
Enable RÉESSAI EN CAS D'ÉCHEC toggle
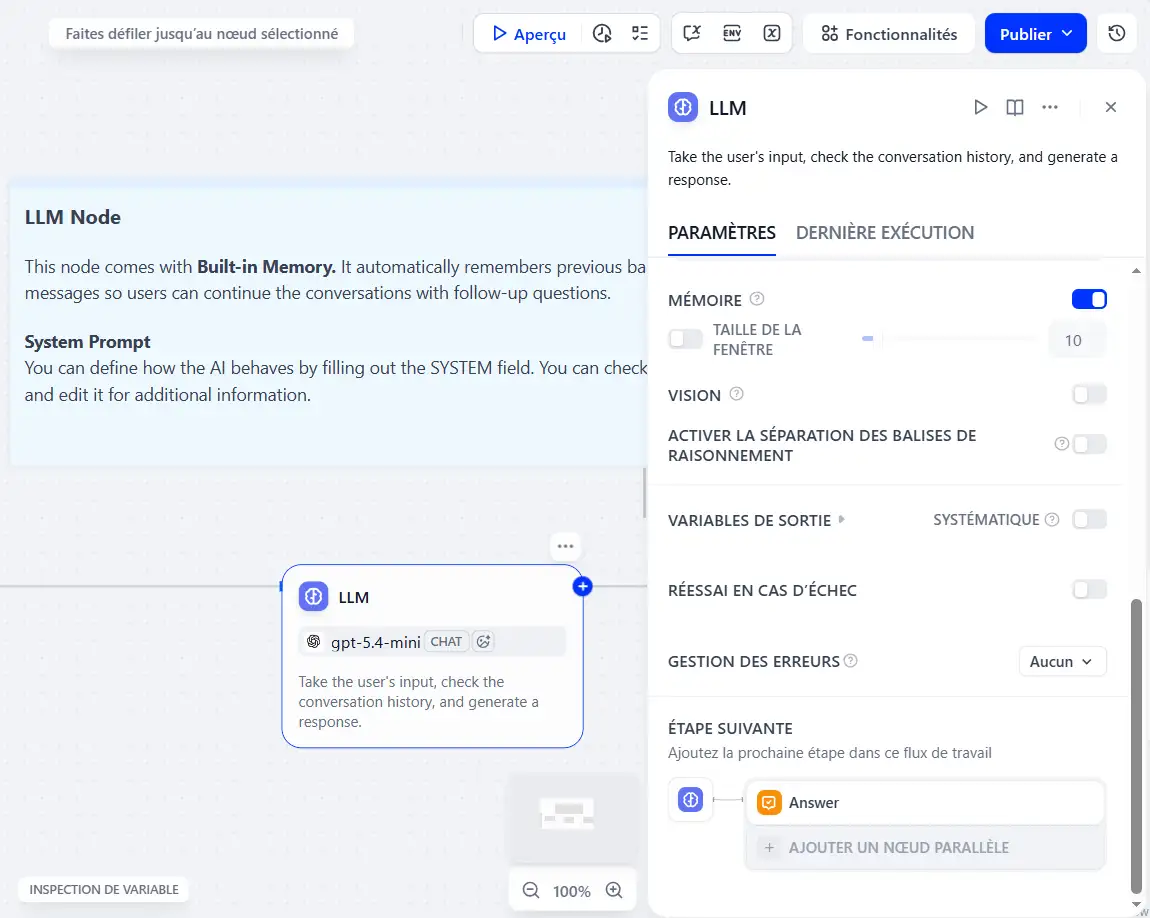(1088, 590)
